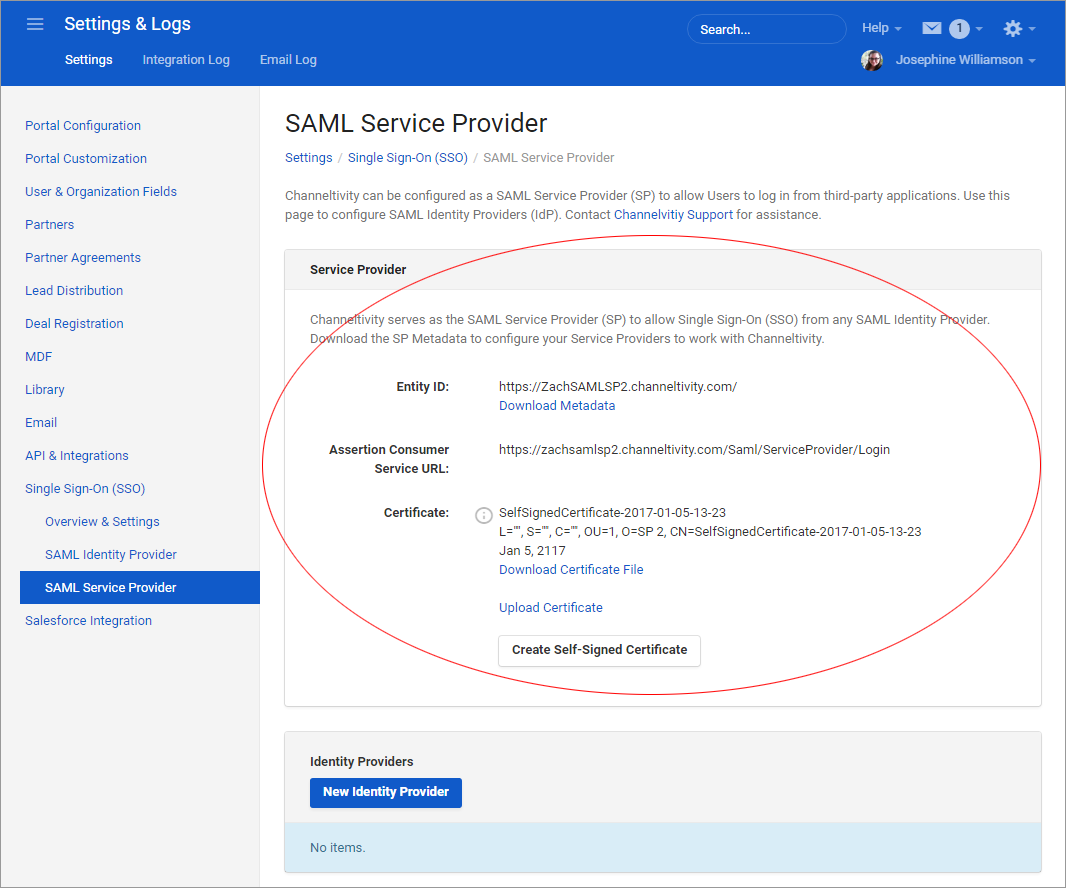Select MDF in the sidebar

(x=38, y=356)
